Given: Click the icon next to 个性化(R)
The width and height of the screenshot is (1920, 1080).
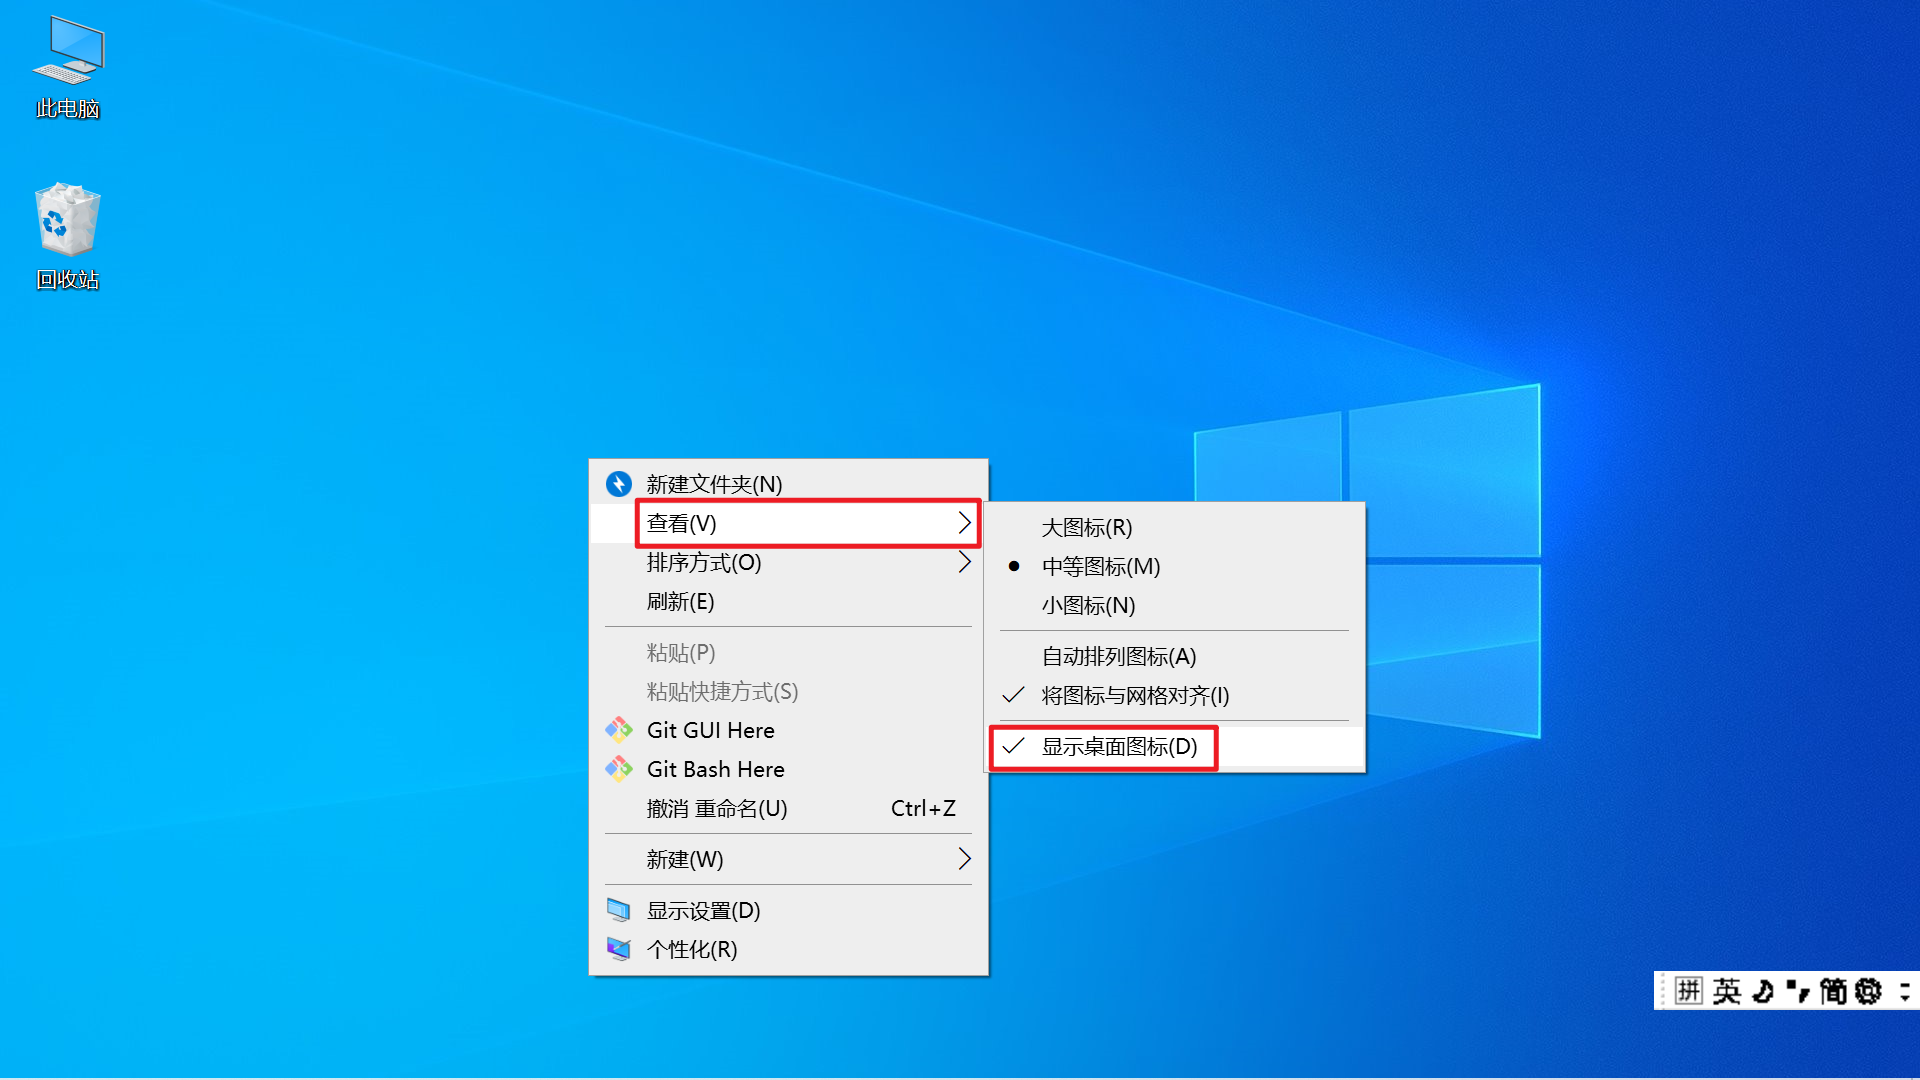Looking at the screenshot, I should (x=619, y=949).
